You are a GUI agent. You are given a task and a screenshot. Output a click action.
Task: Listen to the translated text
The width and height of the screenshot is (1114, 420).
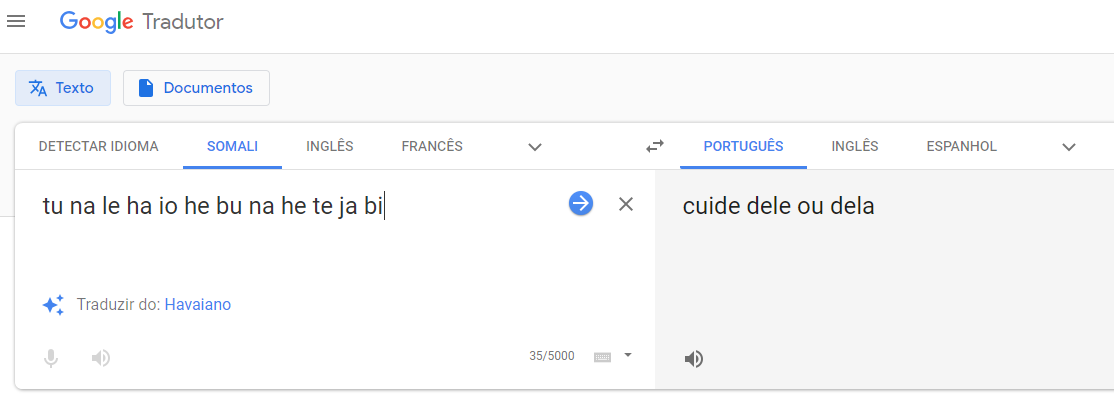tap(694, 359)
